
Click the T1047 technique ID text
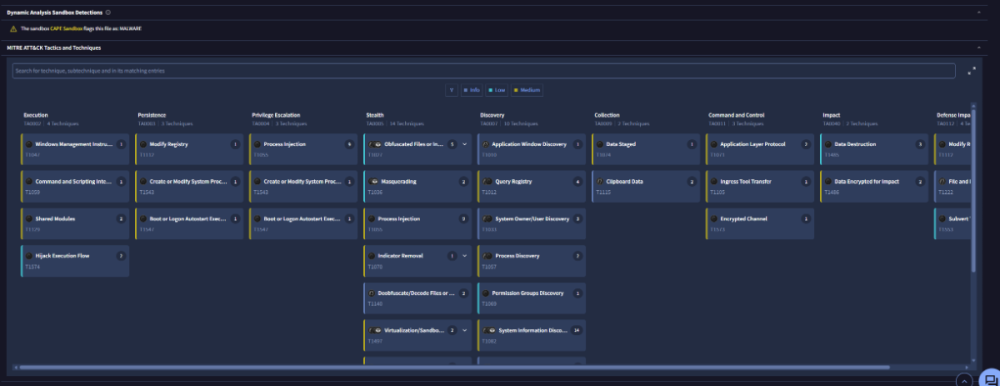(32, 155)
